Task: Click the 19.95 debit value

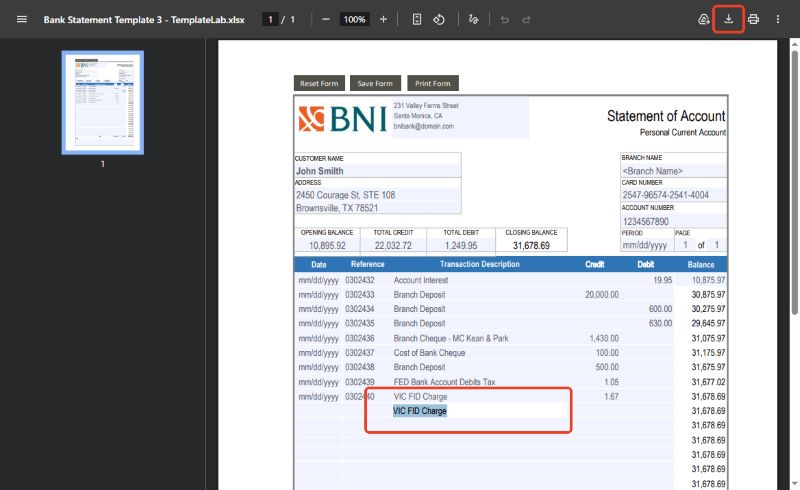Action: tap(662, 280)
